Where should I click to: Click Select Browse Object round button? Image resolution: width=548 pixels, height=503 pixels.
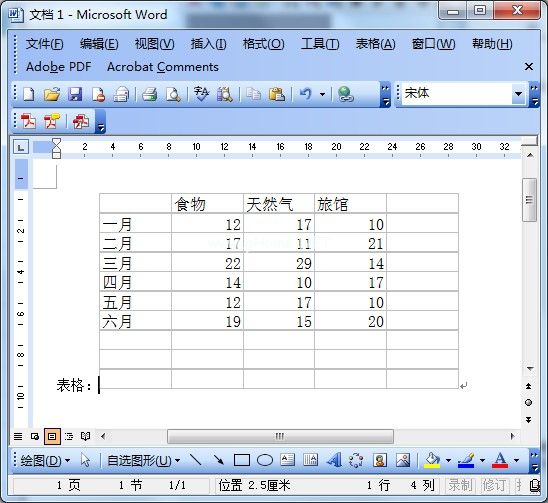tap(528, 403)
